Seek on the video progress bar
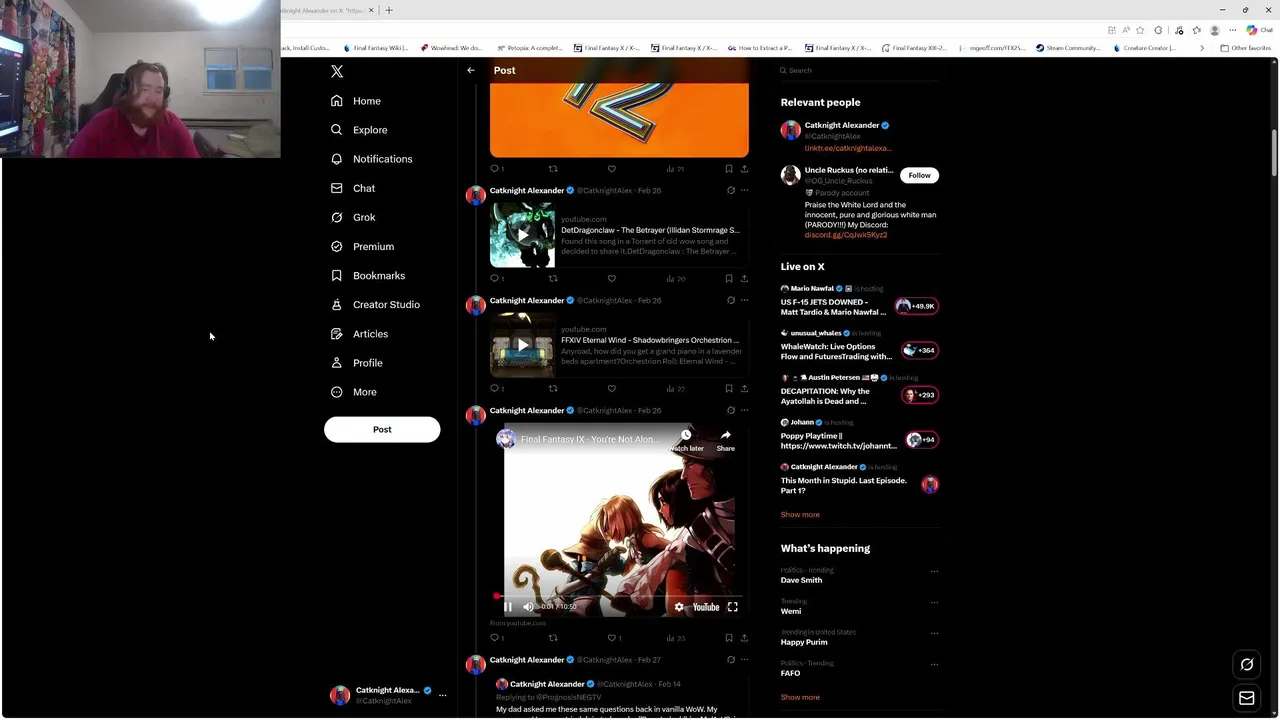The width and height of the screenshot is (1280, 720). point(619,596)
